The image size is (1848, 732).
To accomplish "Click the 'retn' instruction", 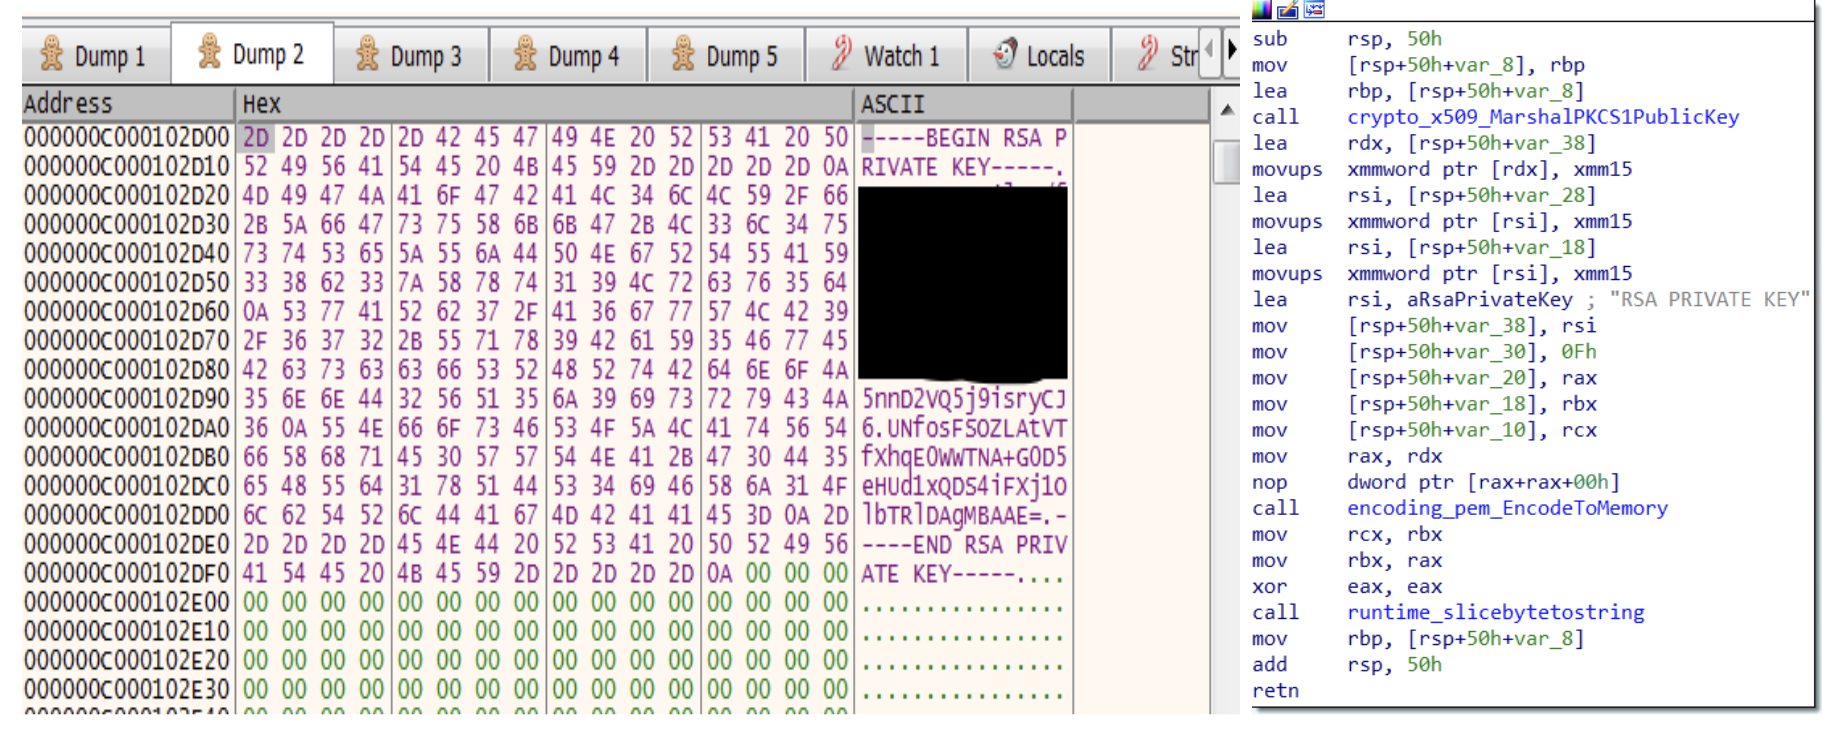I will point(1275,690).
